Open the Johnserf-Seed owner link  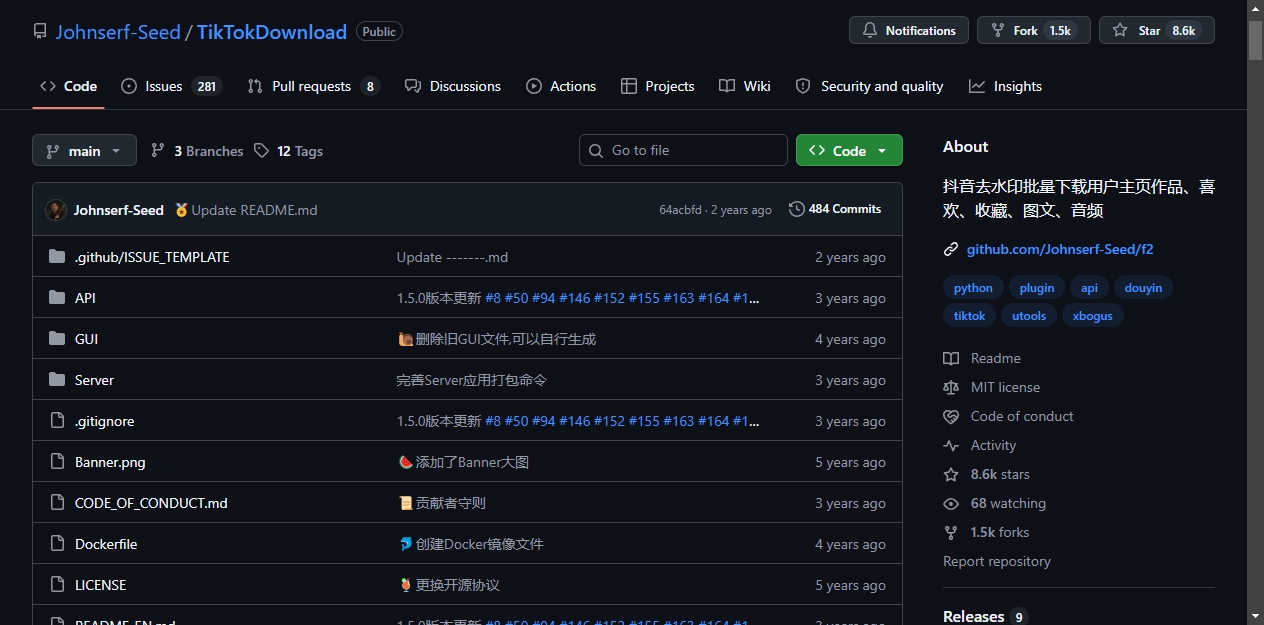(x=118, y=31)
